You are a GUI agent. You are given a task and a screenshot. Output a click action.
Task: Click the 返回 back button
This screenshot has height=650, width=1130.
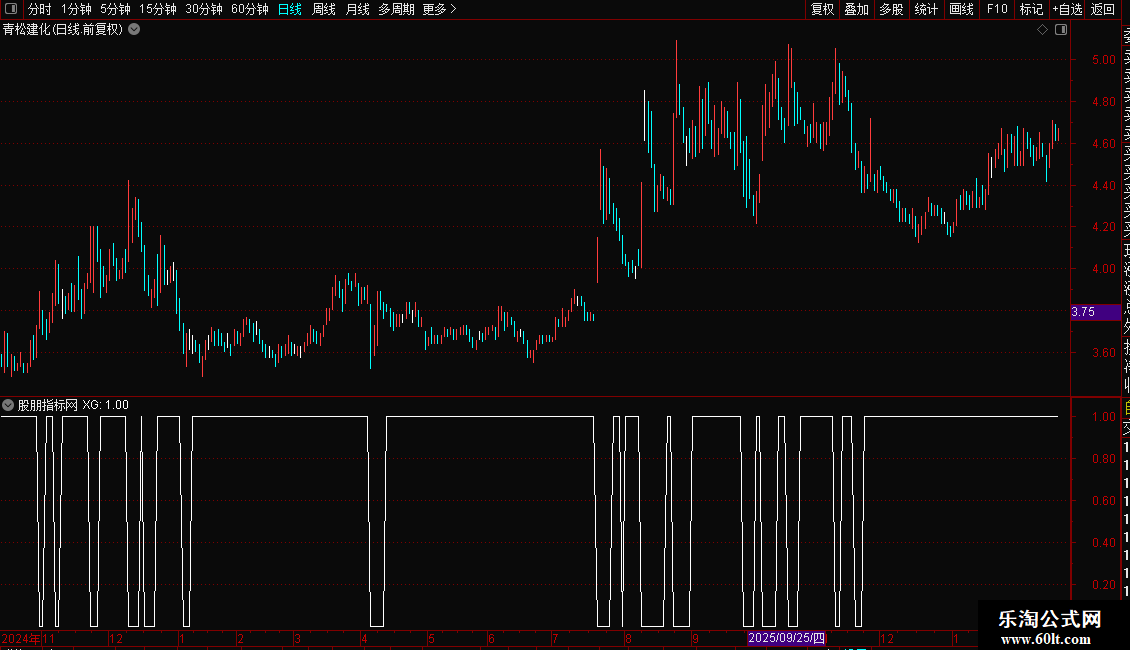1103,9
